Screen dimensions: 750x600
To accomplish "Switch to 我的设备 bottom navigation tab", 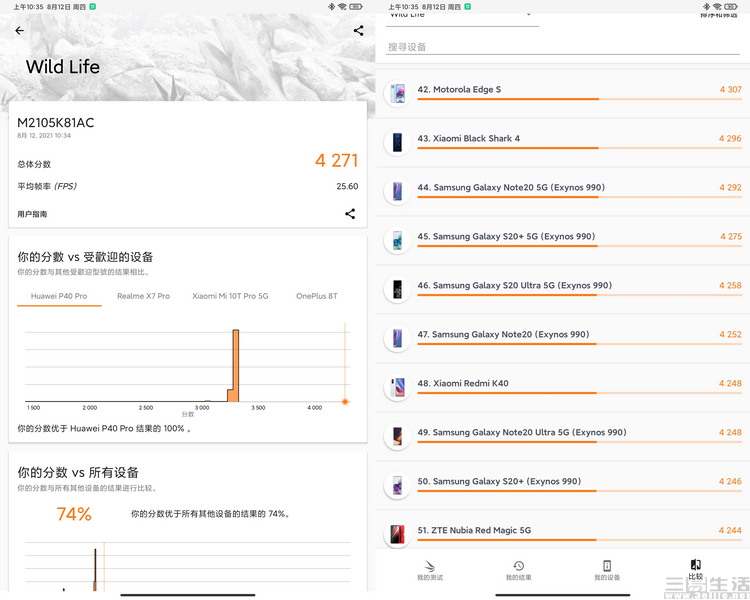I will 607,570.
